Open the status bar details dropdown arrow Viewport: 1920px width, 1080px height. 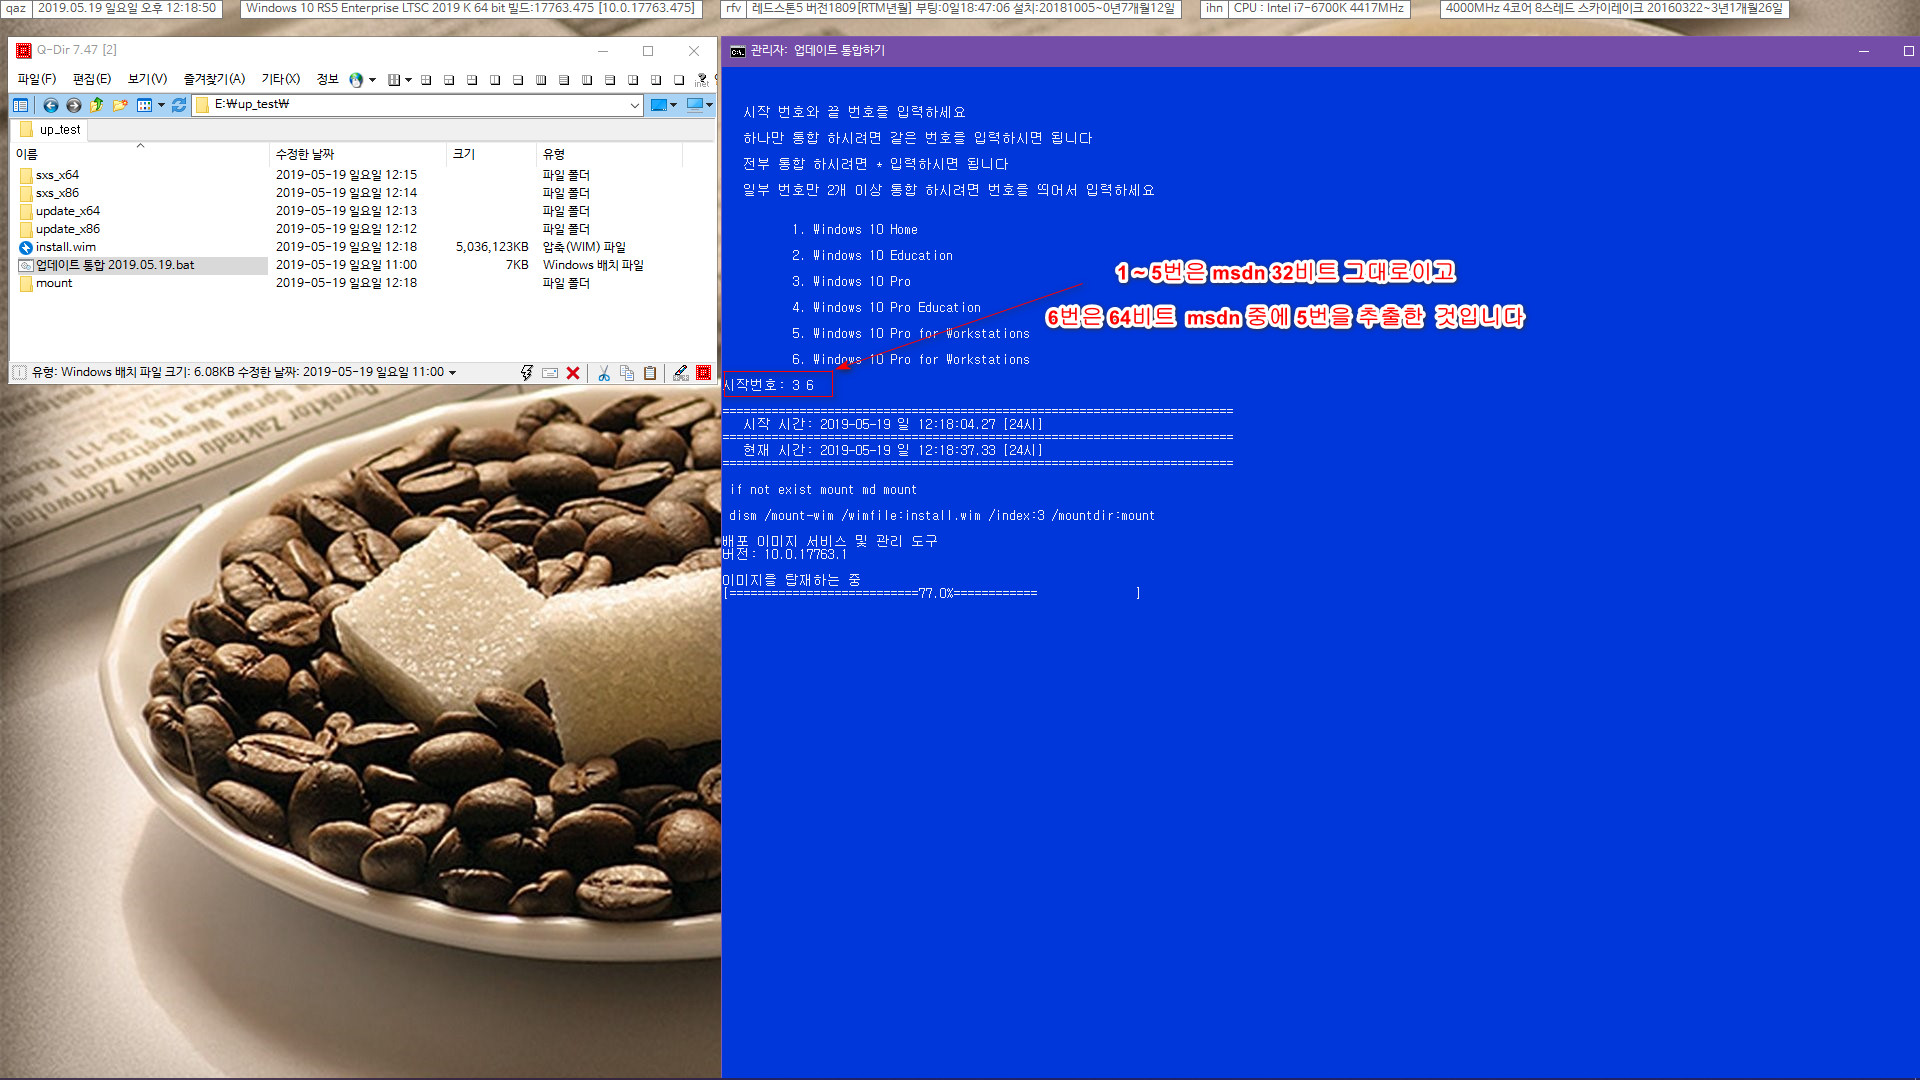click(452, 373)
